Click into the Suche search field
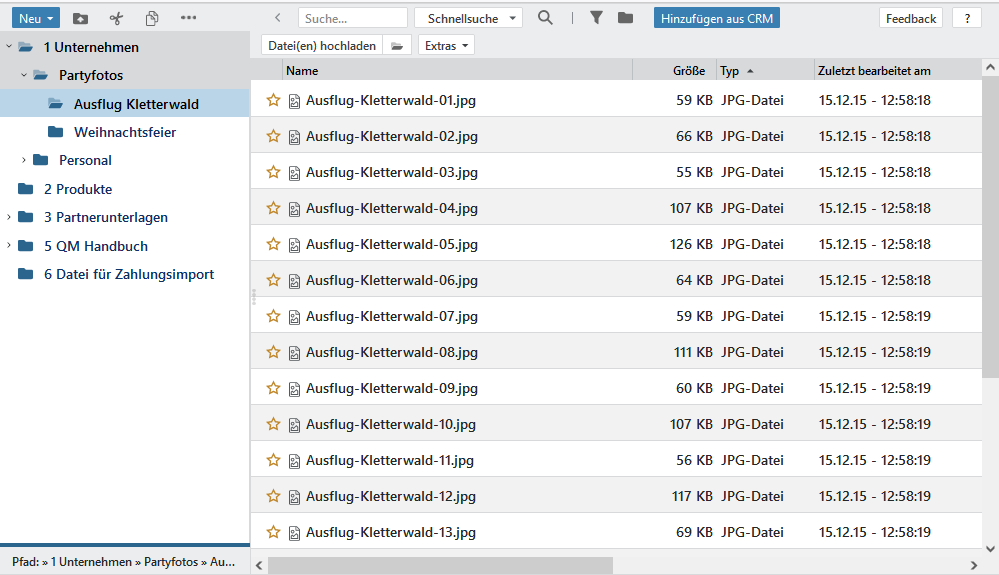This screenshot has height=575, width=999. pyautogui.click(x=352, y=18)
